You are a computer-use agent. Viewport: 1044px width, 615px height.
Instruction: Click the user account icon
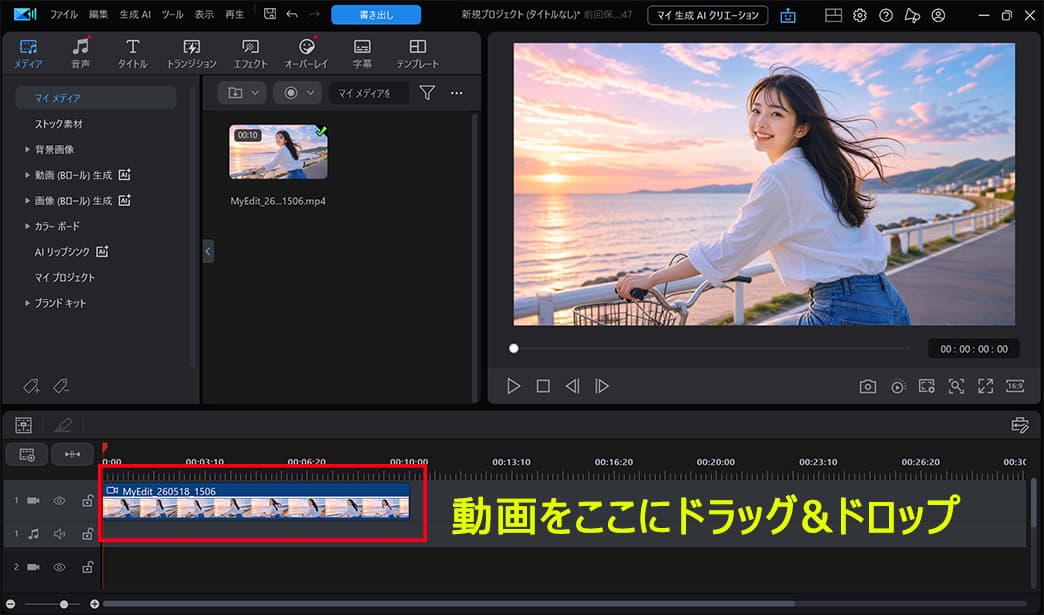pyautogui.click(x=938, y=15)
